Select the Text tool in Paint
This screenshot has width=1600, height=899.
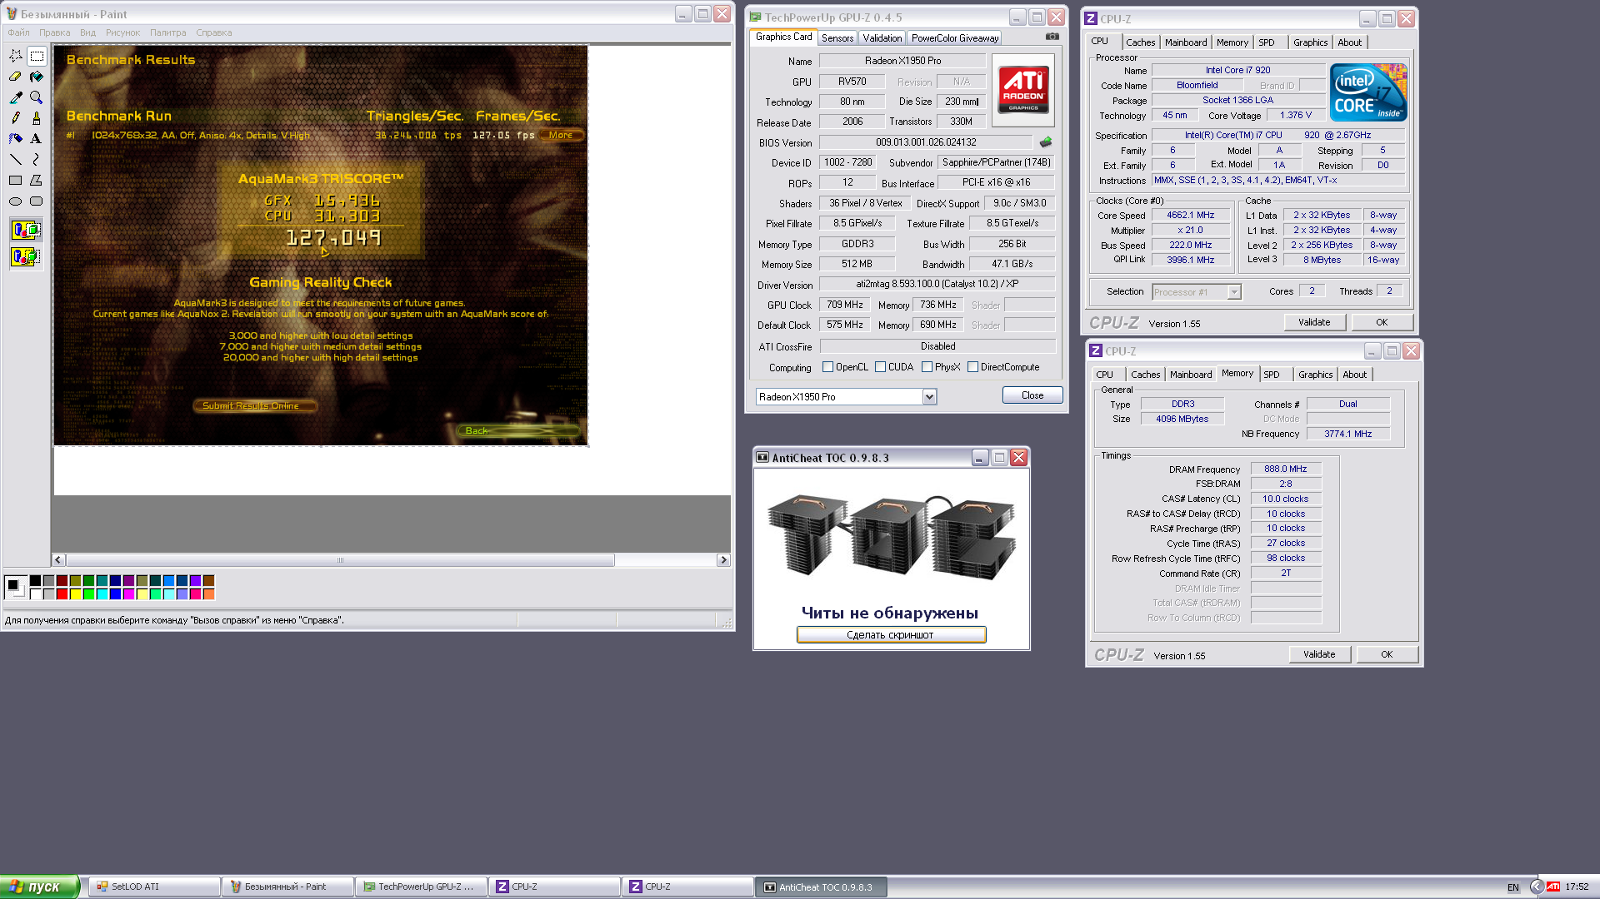coord(36,139)
